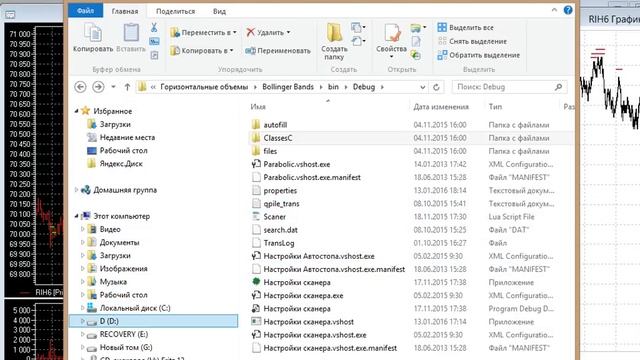Viewport: 640px width, 360px height.
Task: Open recent locations dropdown arrow
Action: tap(113, 87)
